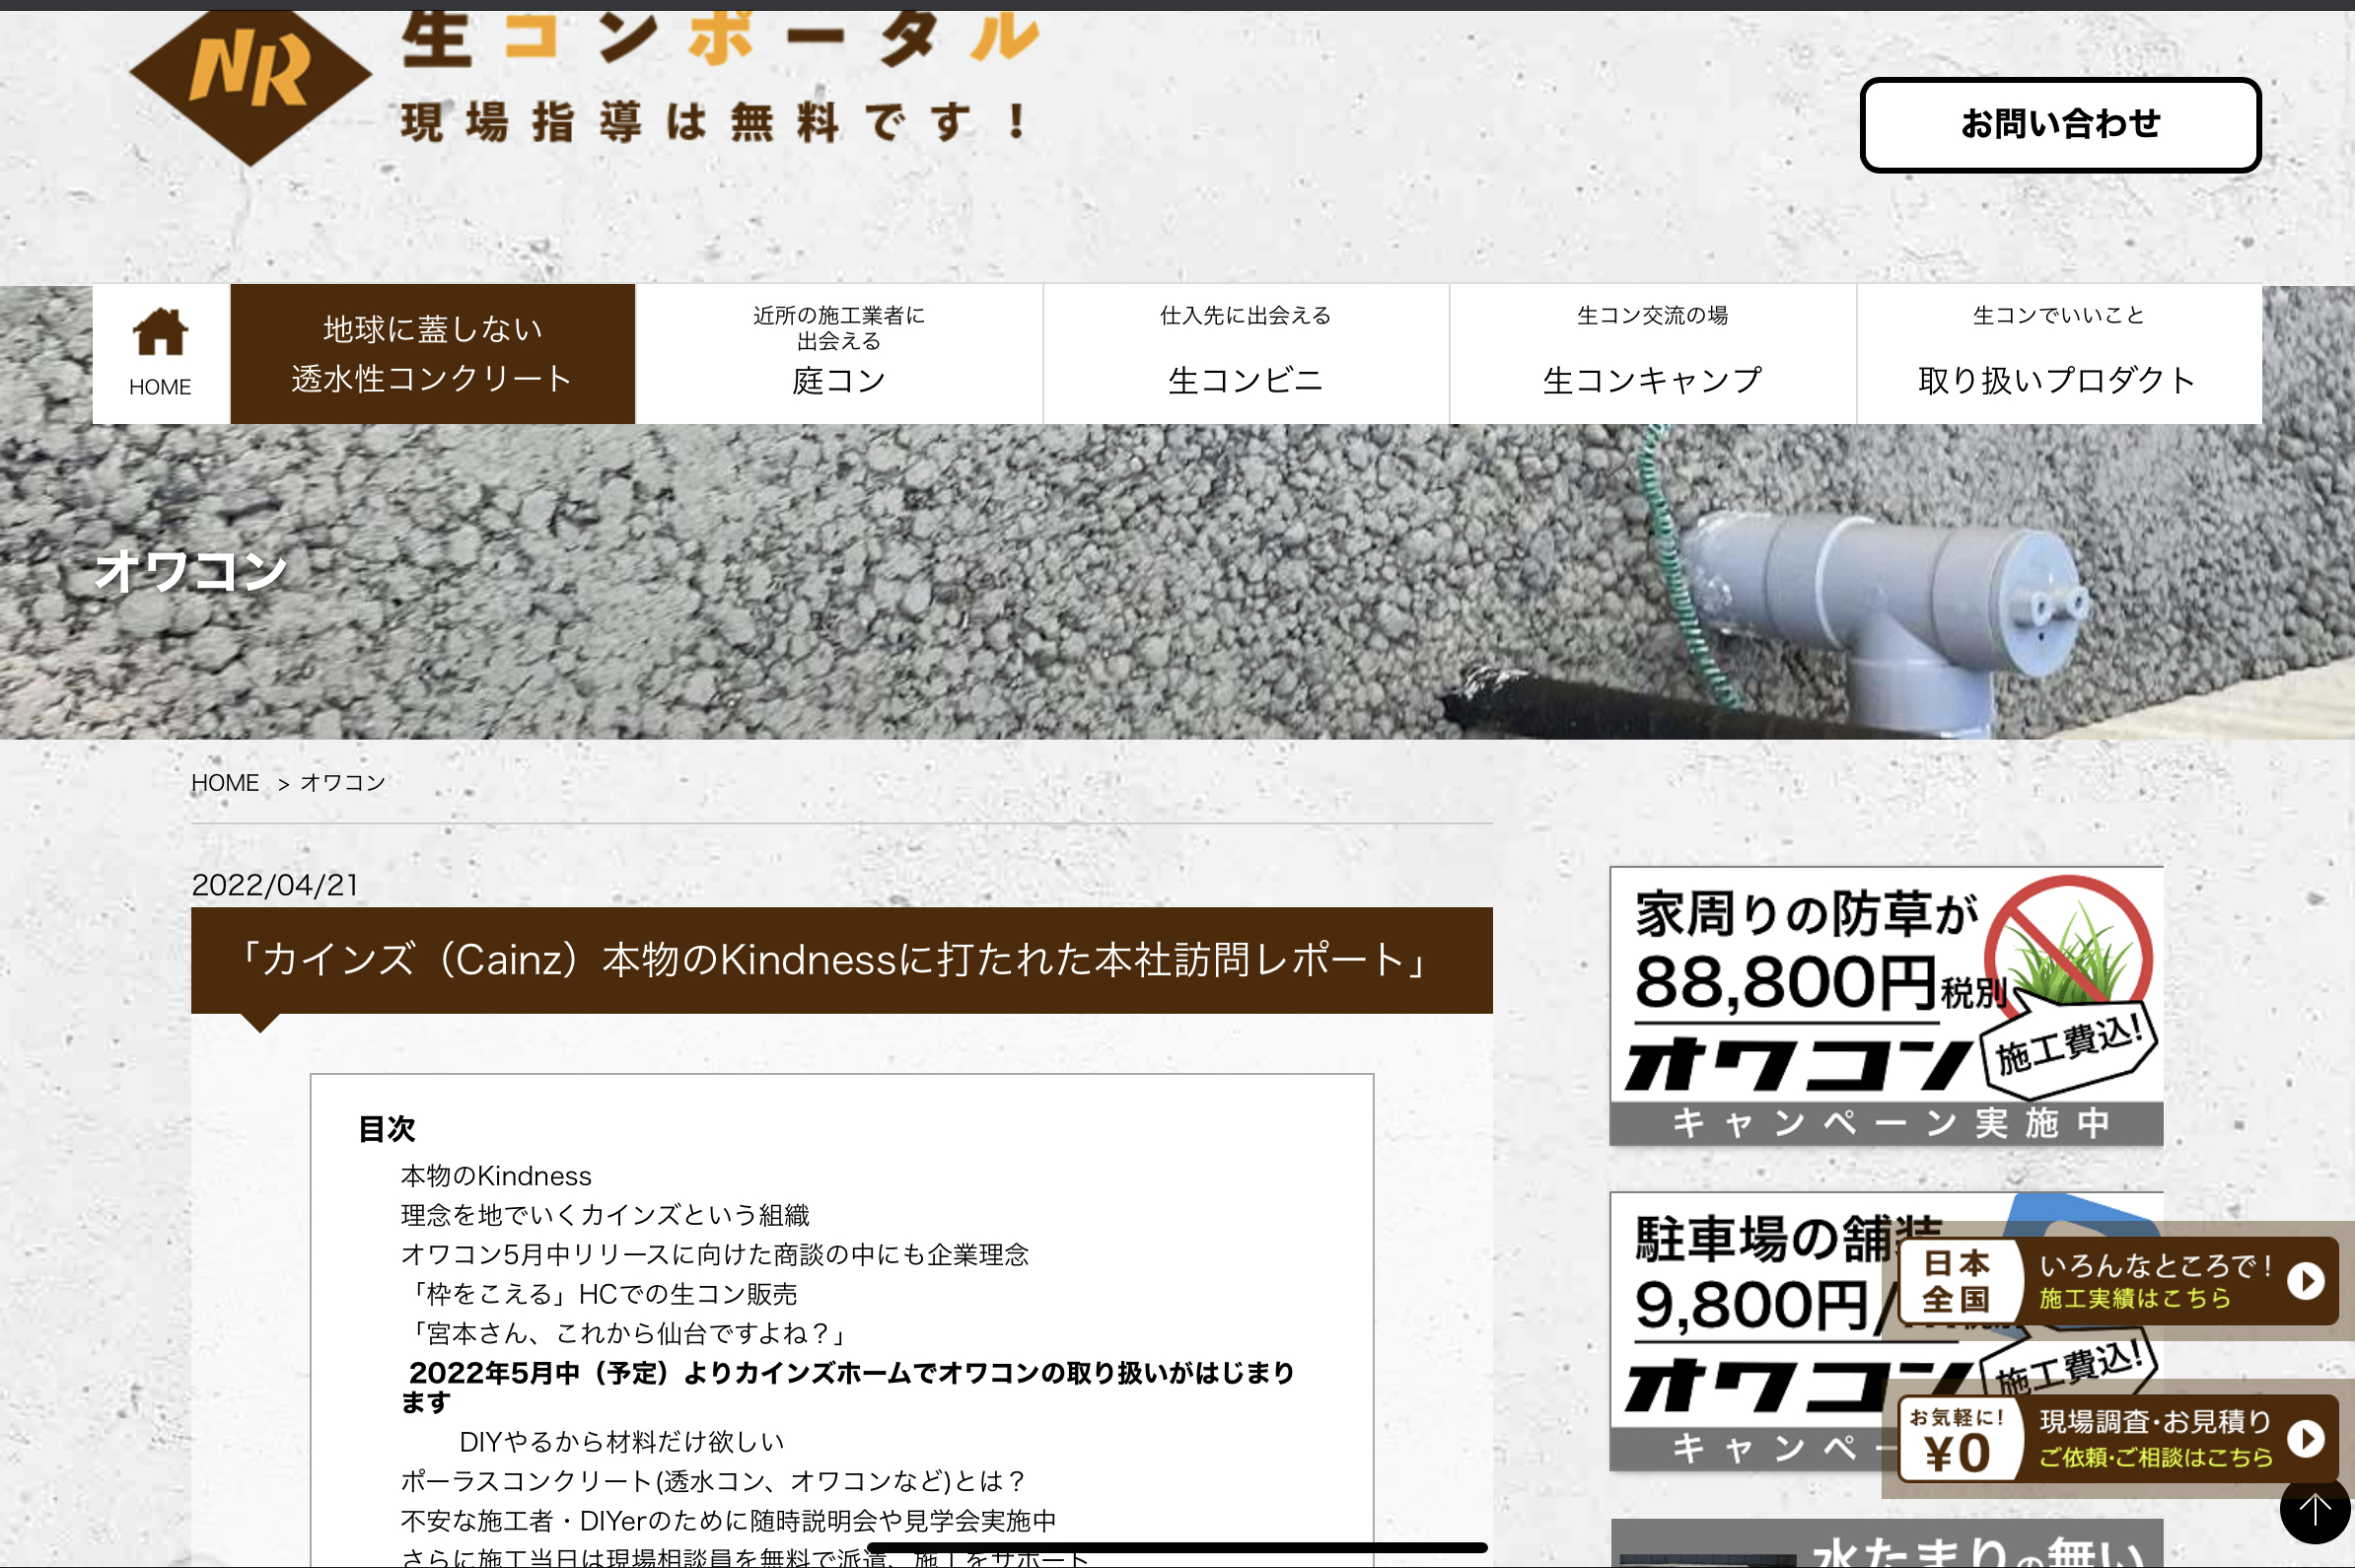
Task: Open 取り扱いプロダクト menu item
Action: pyautogui.click(x=2059, y=354)
